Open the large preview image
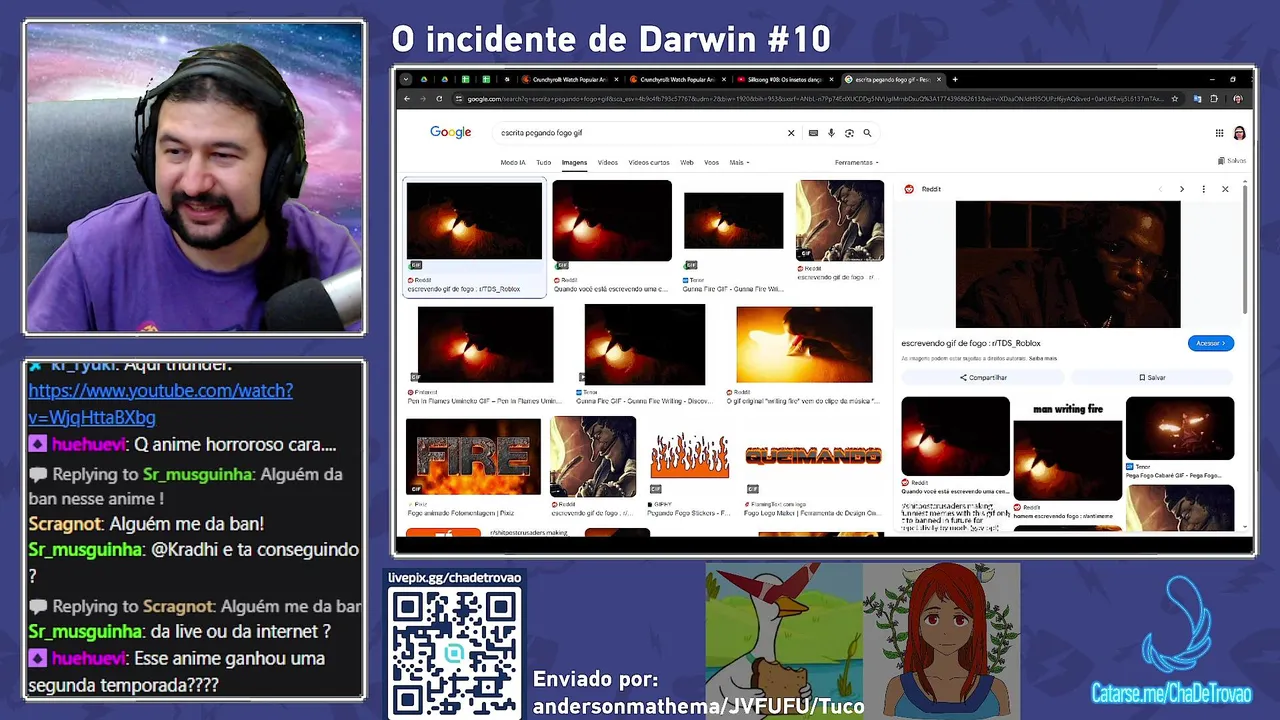1280x720 pixels. pyautogui.click(x=1067, y=264)
